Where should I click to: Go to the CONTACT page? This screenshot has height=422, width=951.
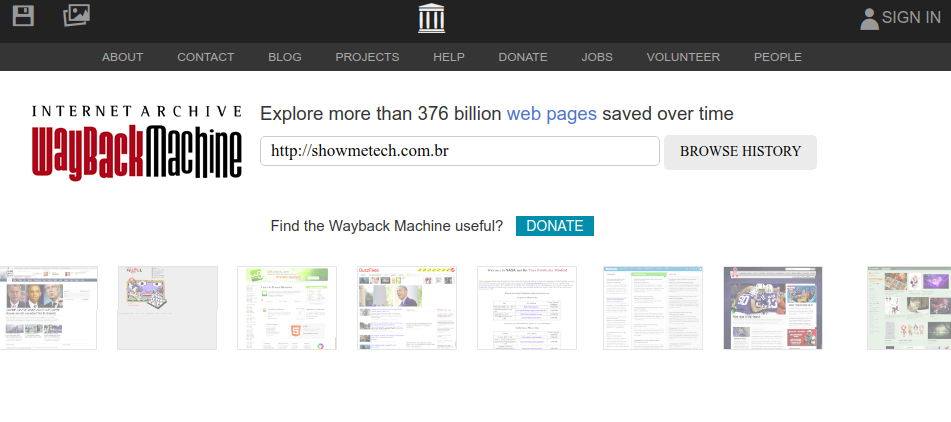[205, 57]
